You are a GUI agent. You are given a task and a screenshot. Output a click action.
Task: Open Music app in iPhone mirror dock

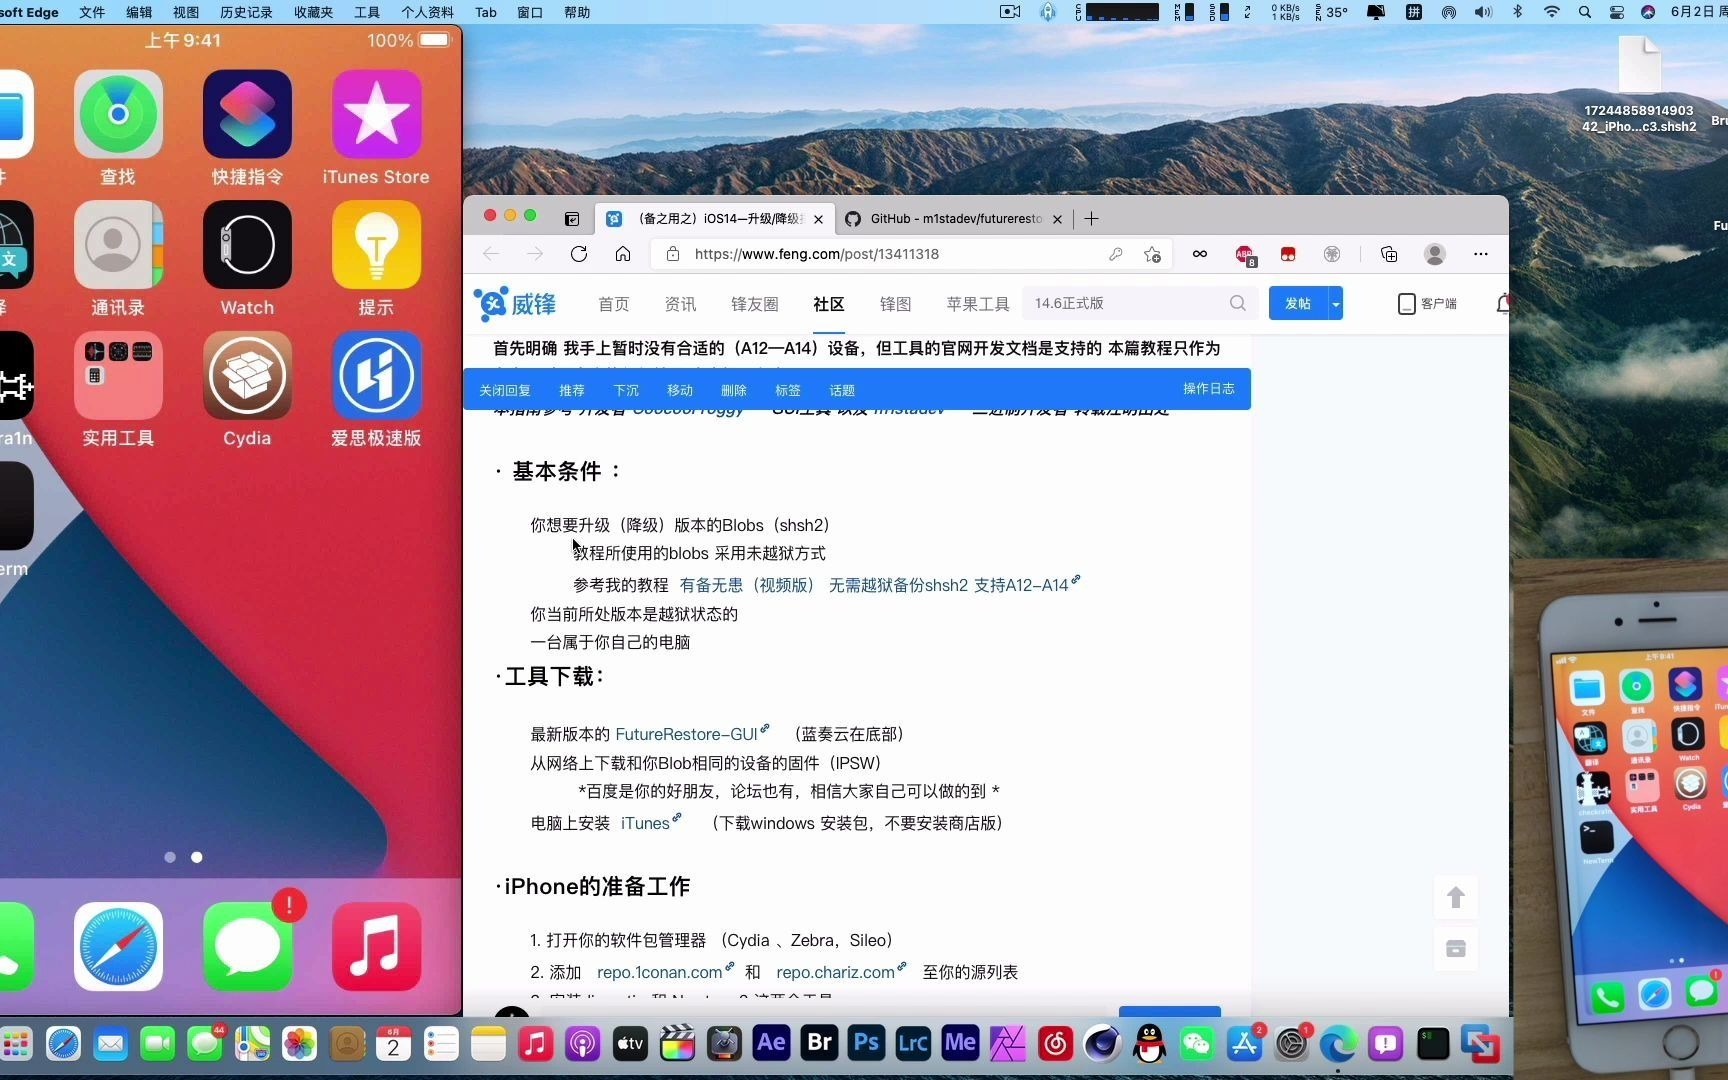pyautogui.click(x=376, y=946)
